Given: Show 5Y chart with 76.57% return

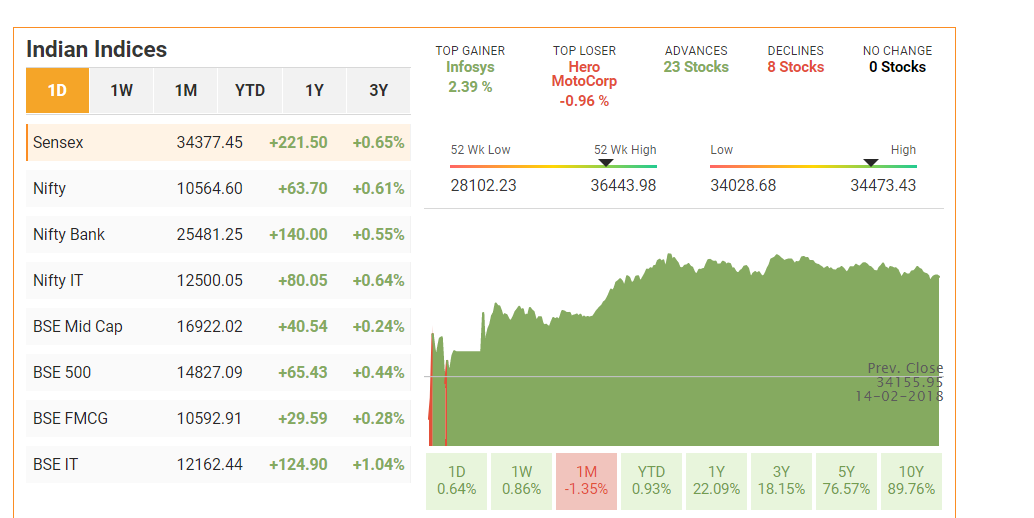Looking at the screenshot, I should 846,481.
